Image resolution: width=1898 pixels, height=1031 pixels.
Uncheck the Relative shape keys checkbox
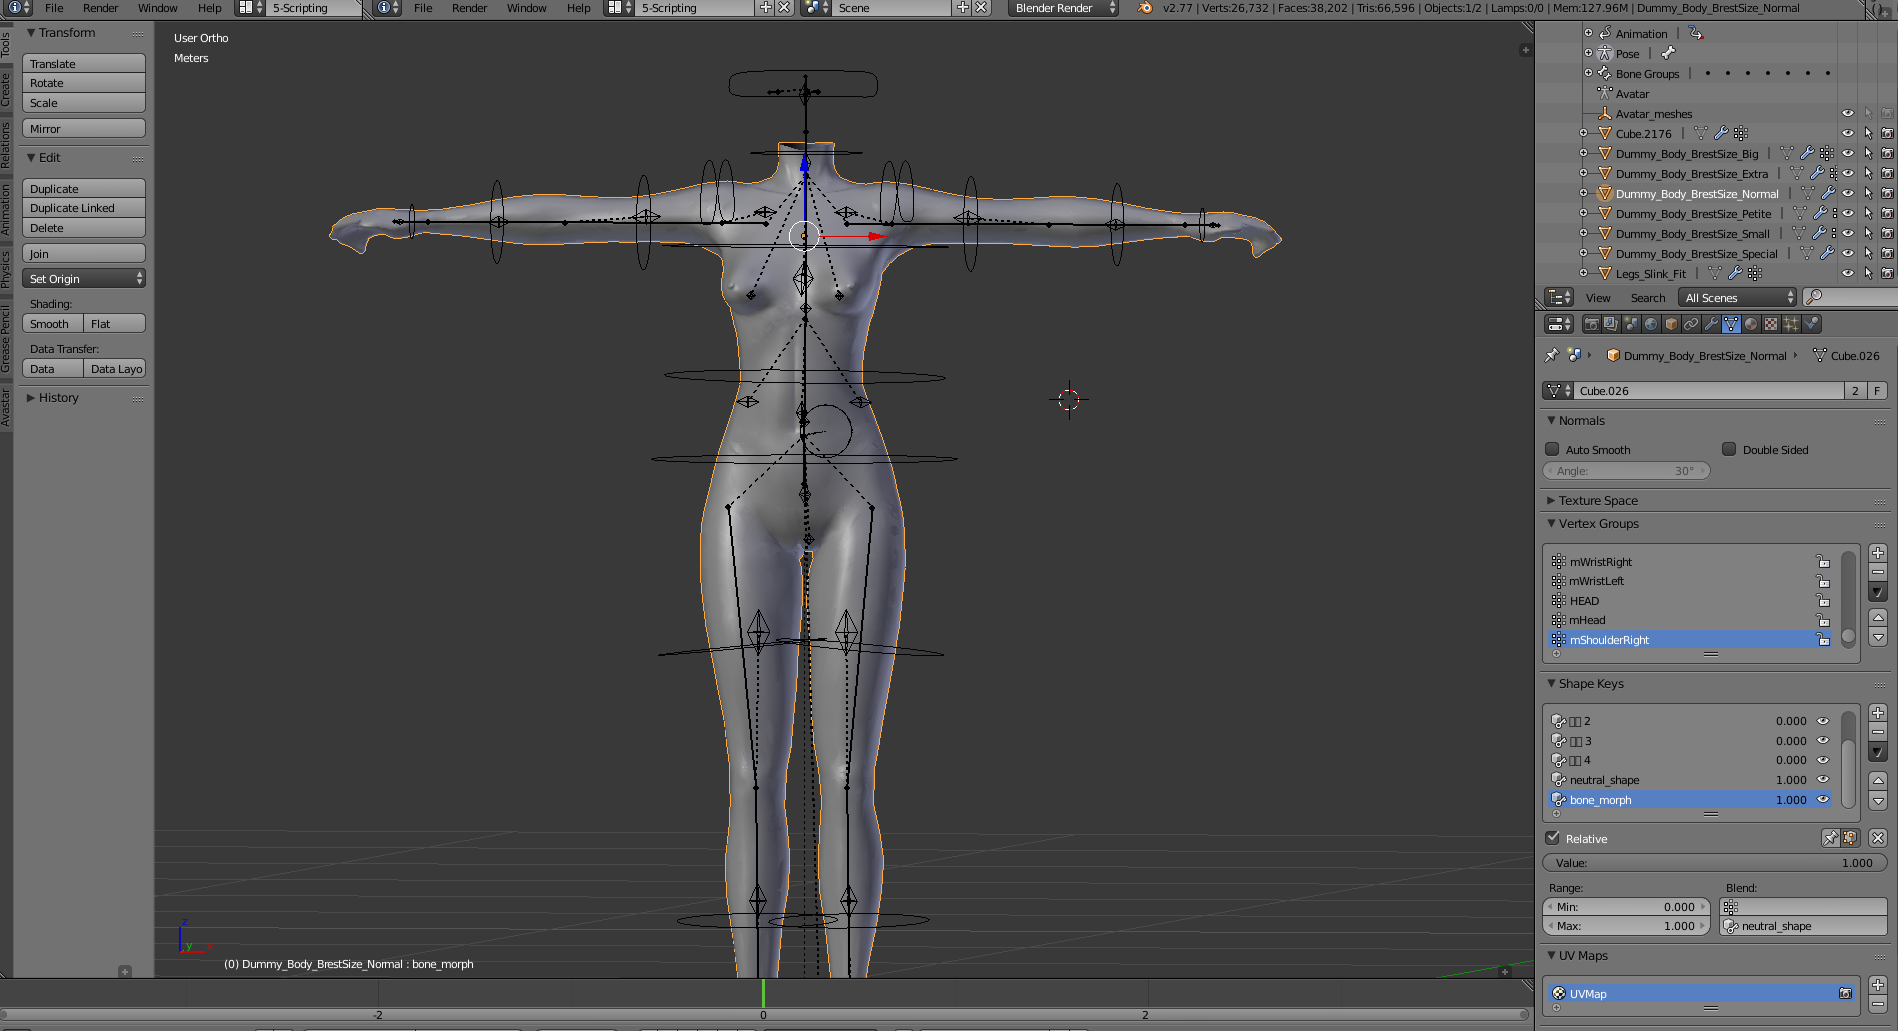click(x=1552, y=838)
